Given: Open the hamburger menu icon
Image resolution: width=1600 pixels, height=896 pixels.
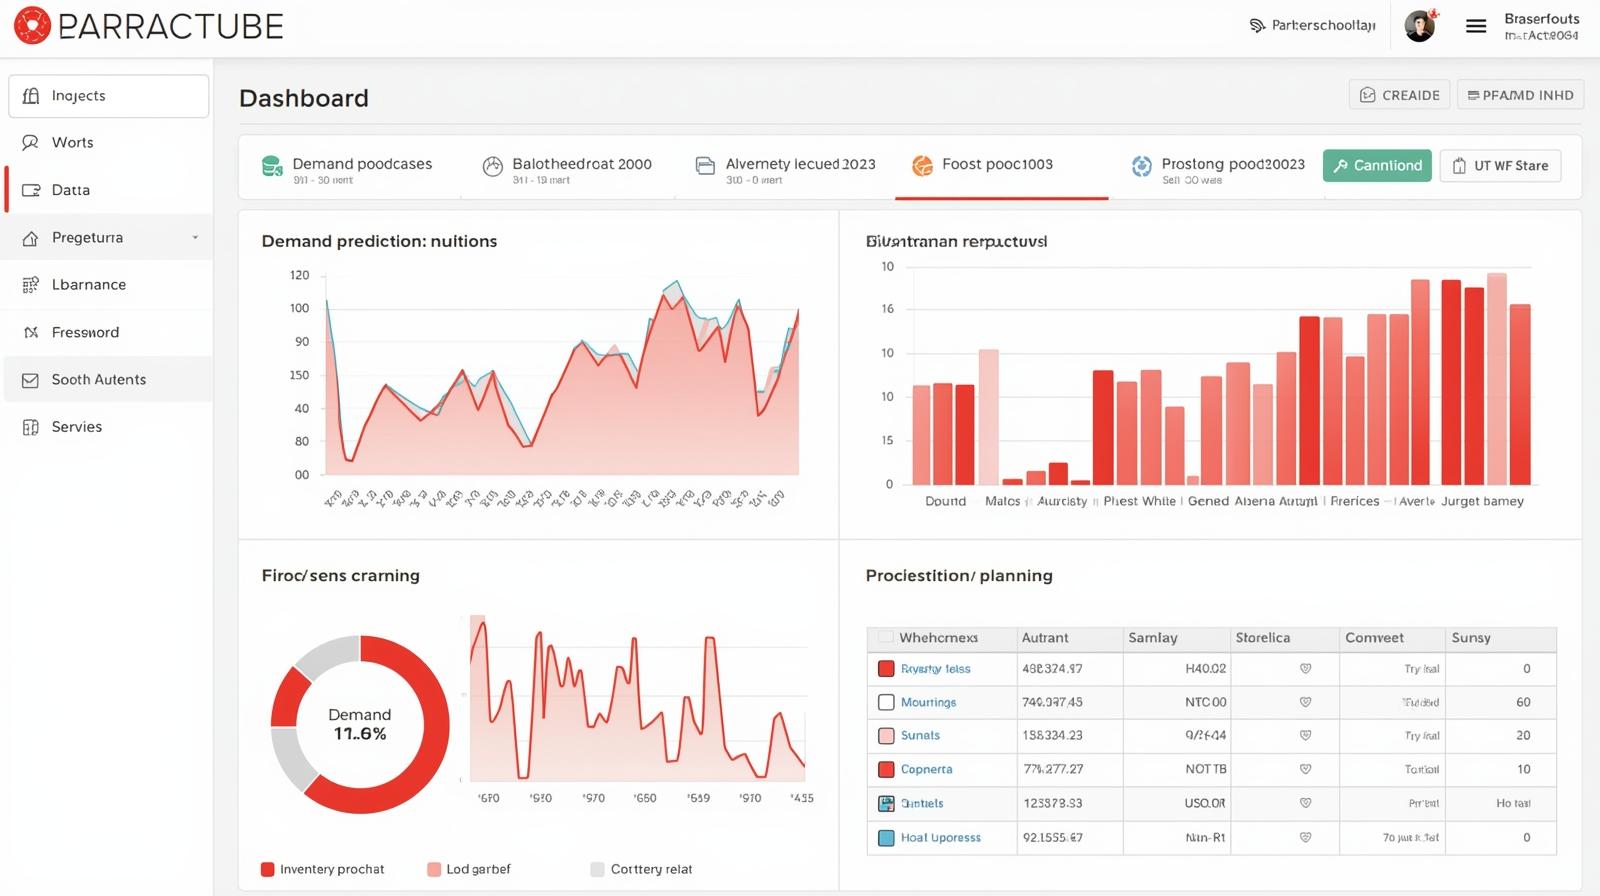Looking at the screenshot, I should pyautogui.click(x=1476, y=27).
